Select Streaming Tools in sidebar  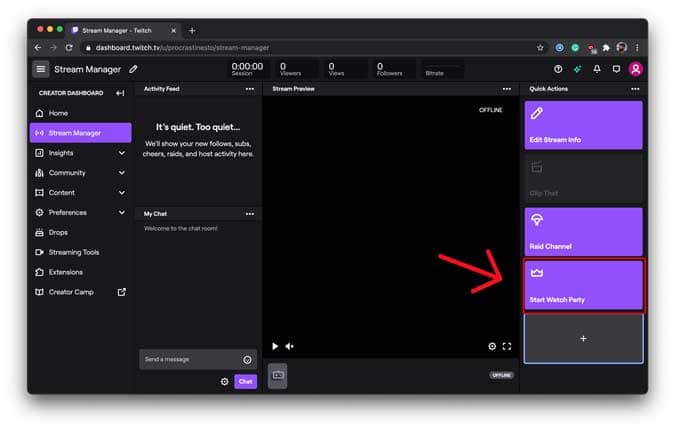tap(76, 252)
